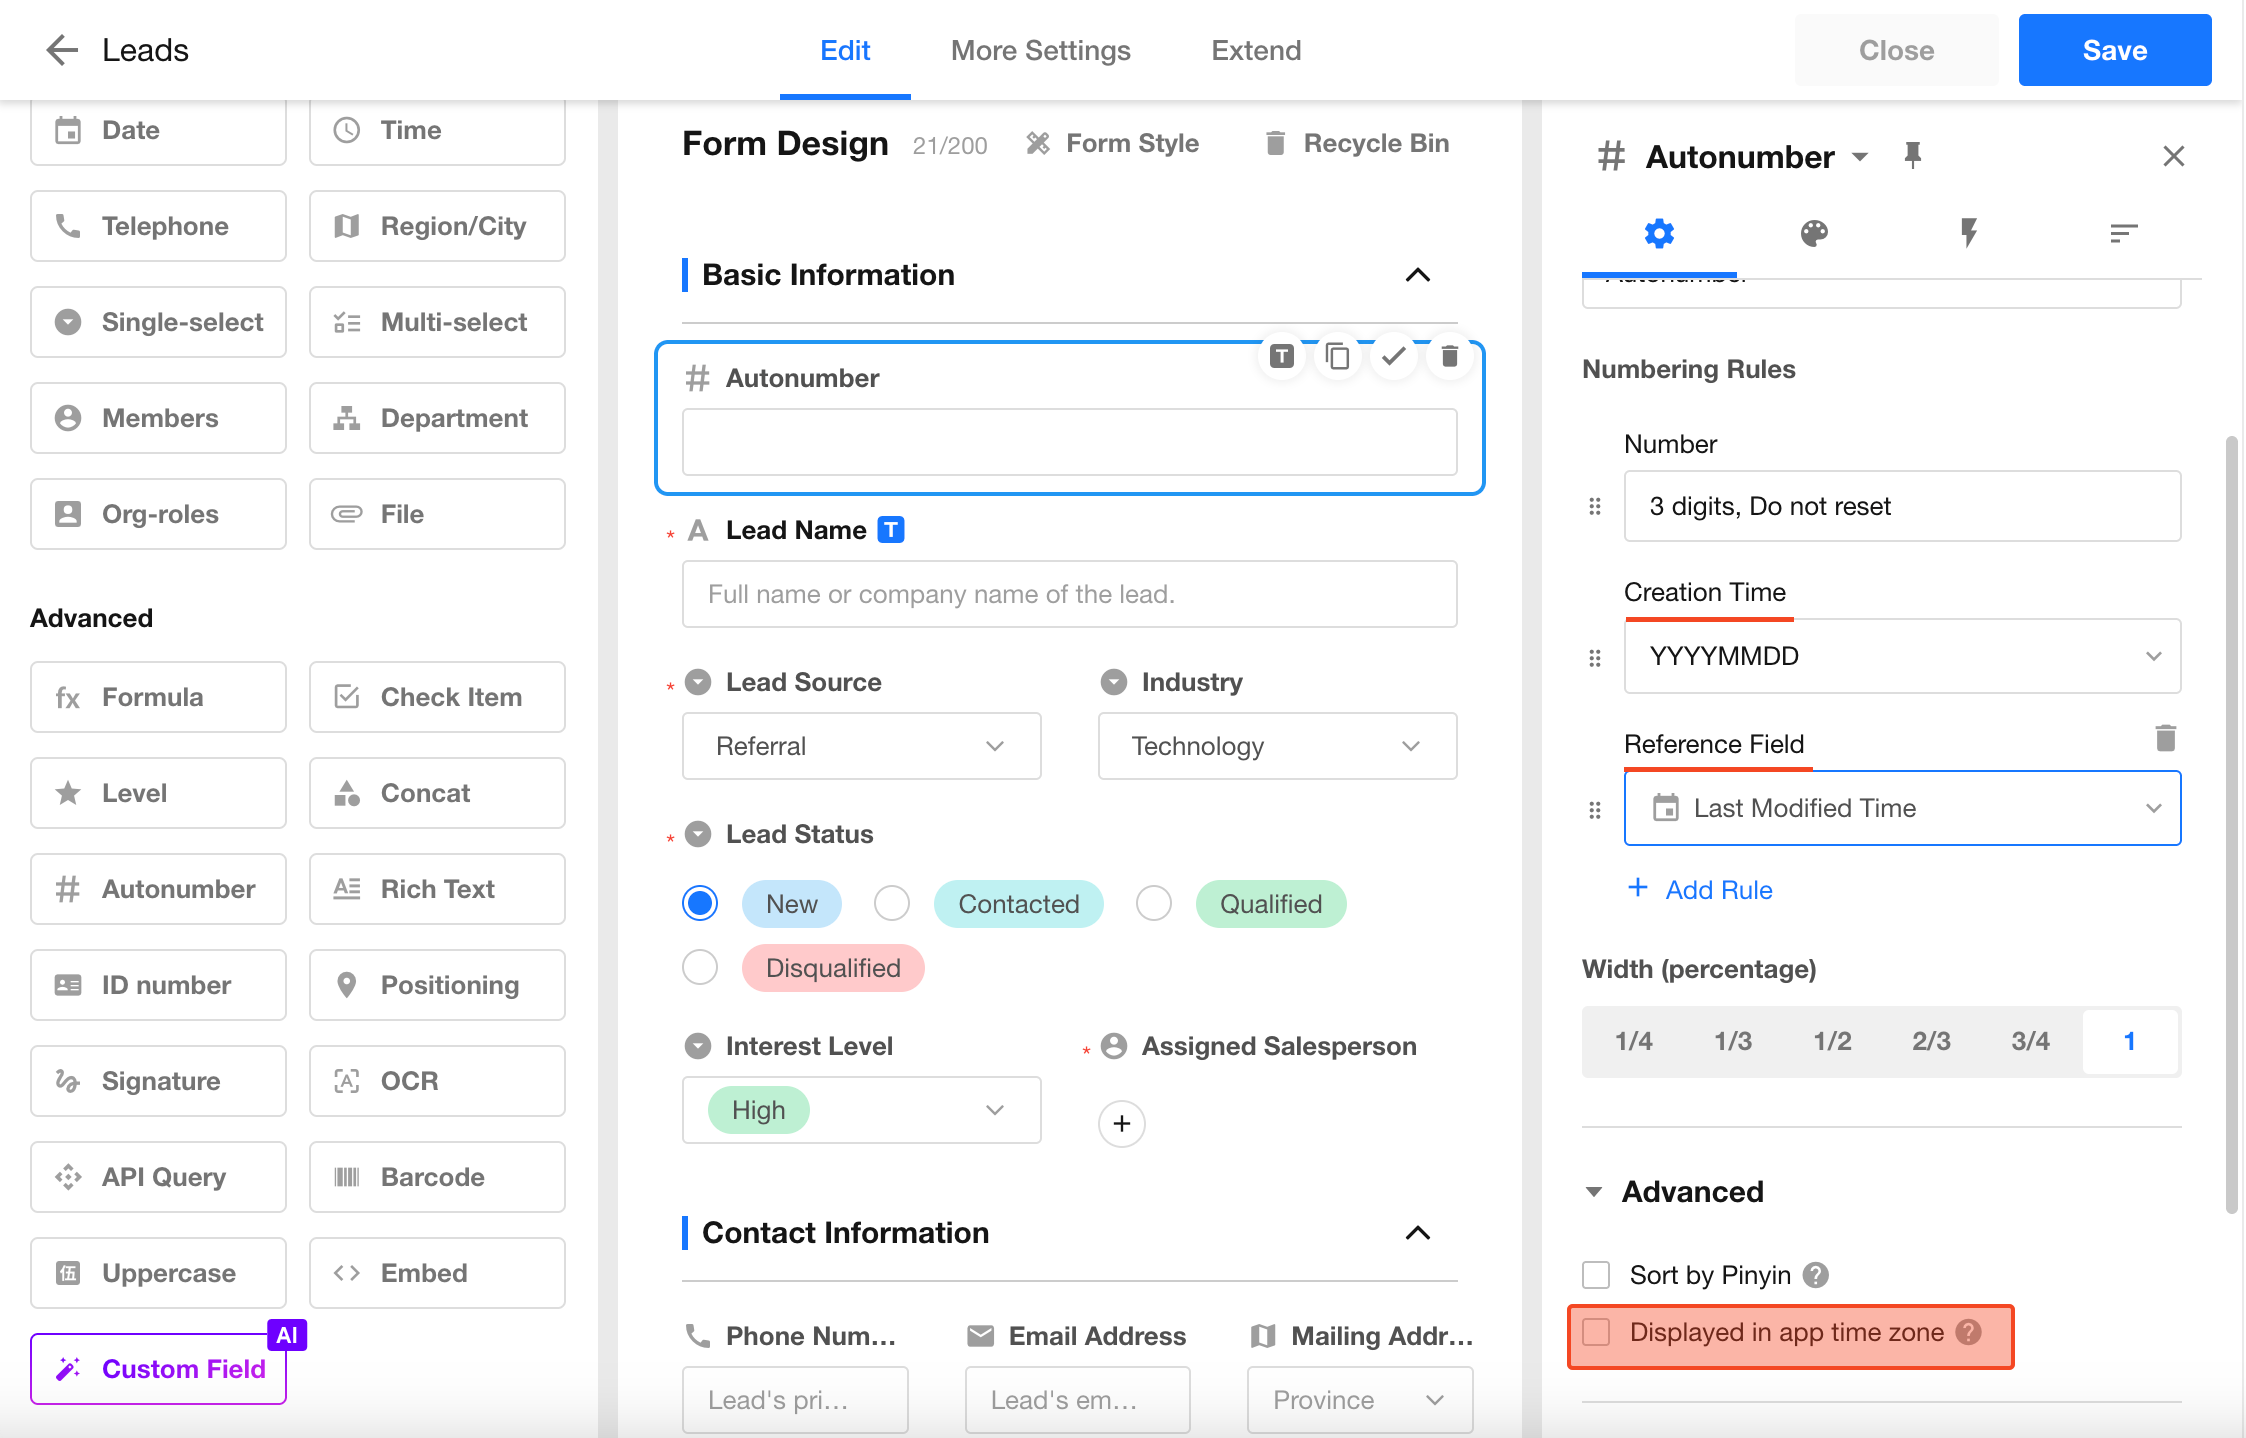Open the Lead Source Referral dropdown
Screen dimensions: 2246x1438
click(861, 746)
